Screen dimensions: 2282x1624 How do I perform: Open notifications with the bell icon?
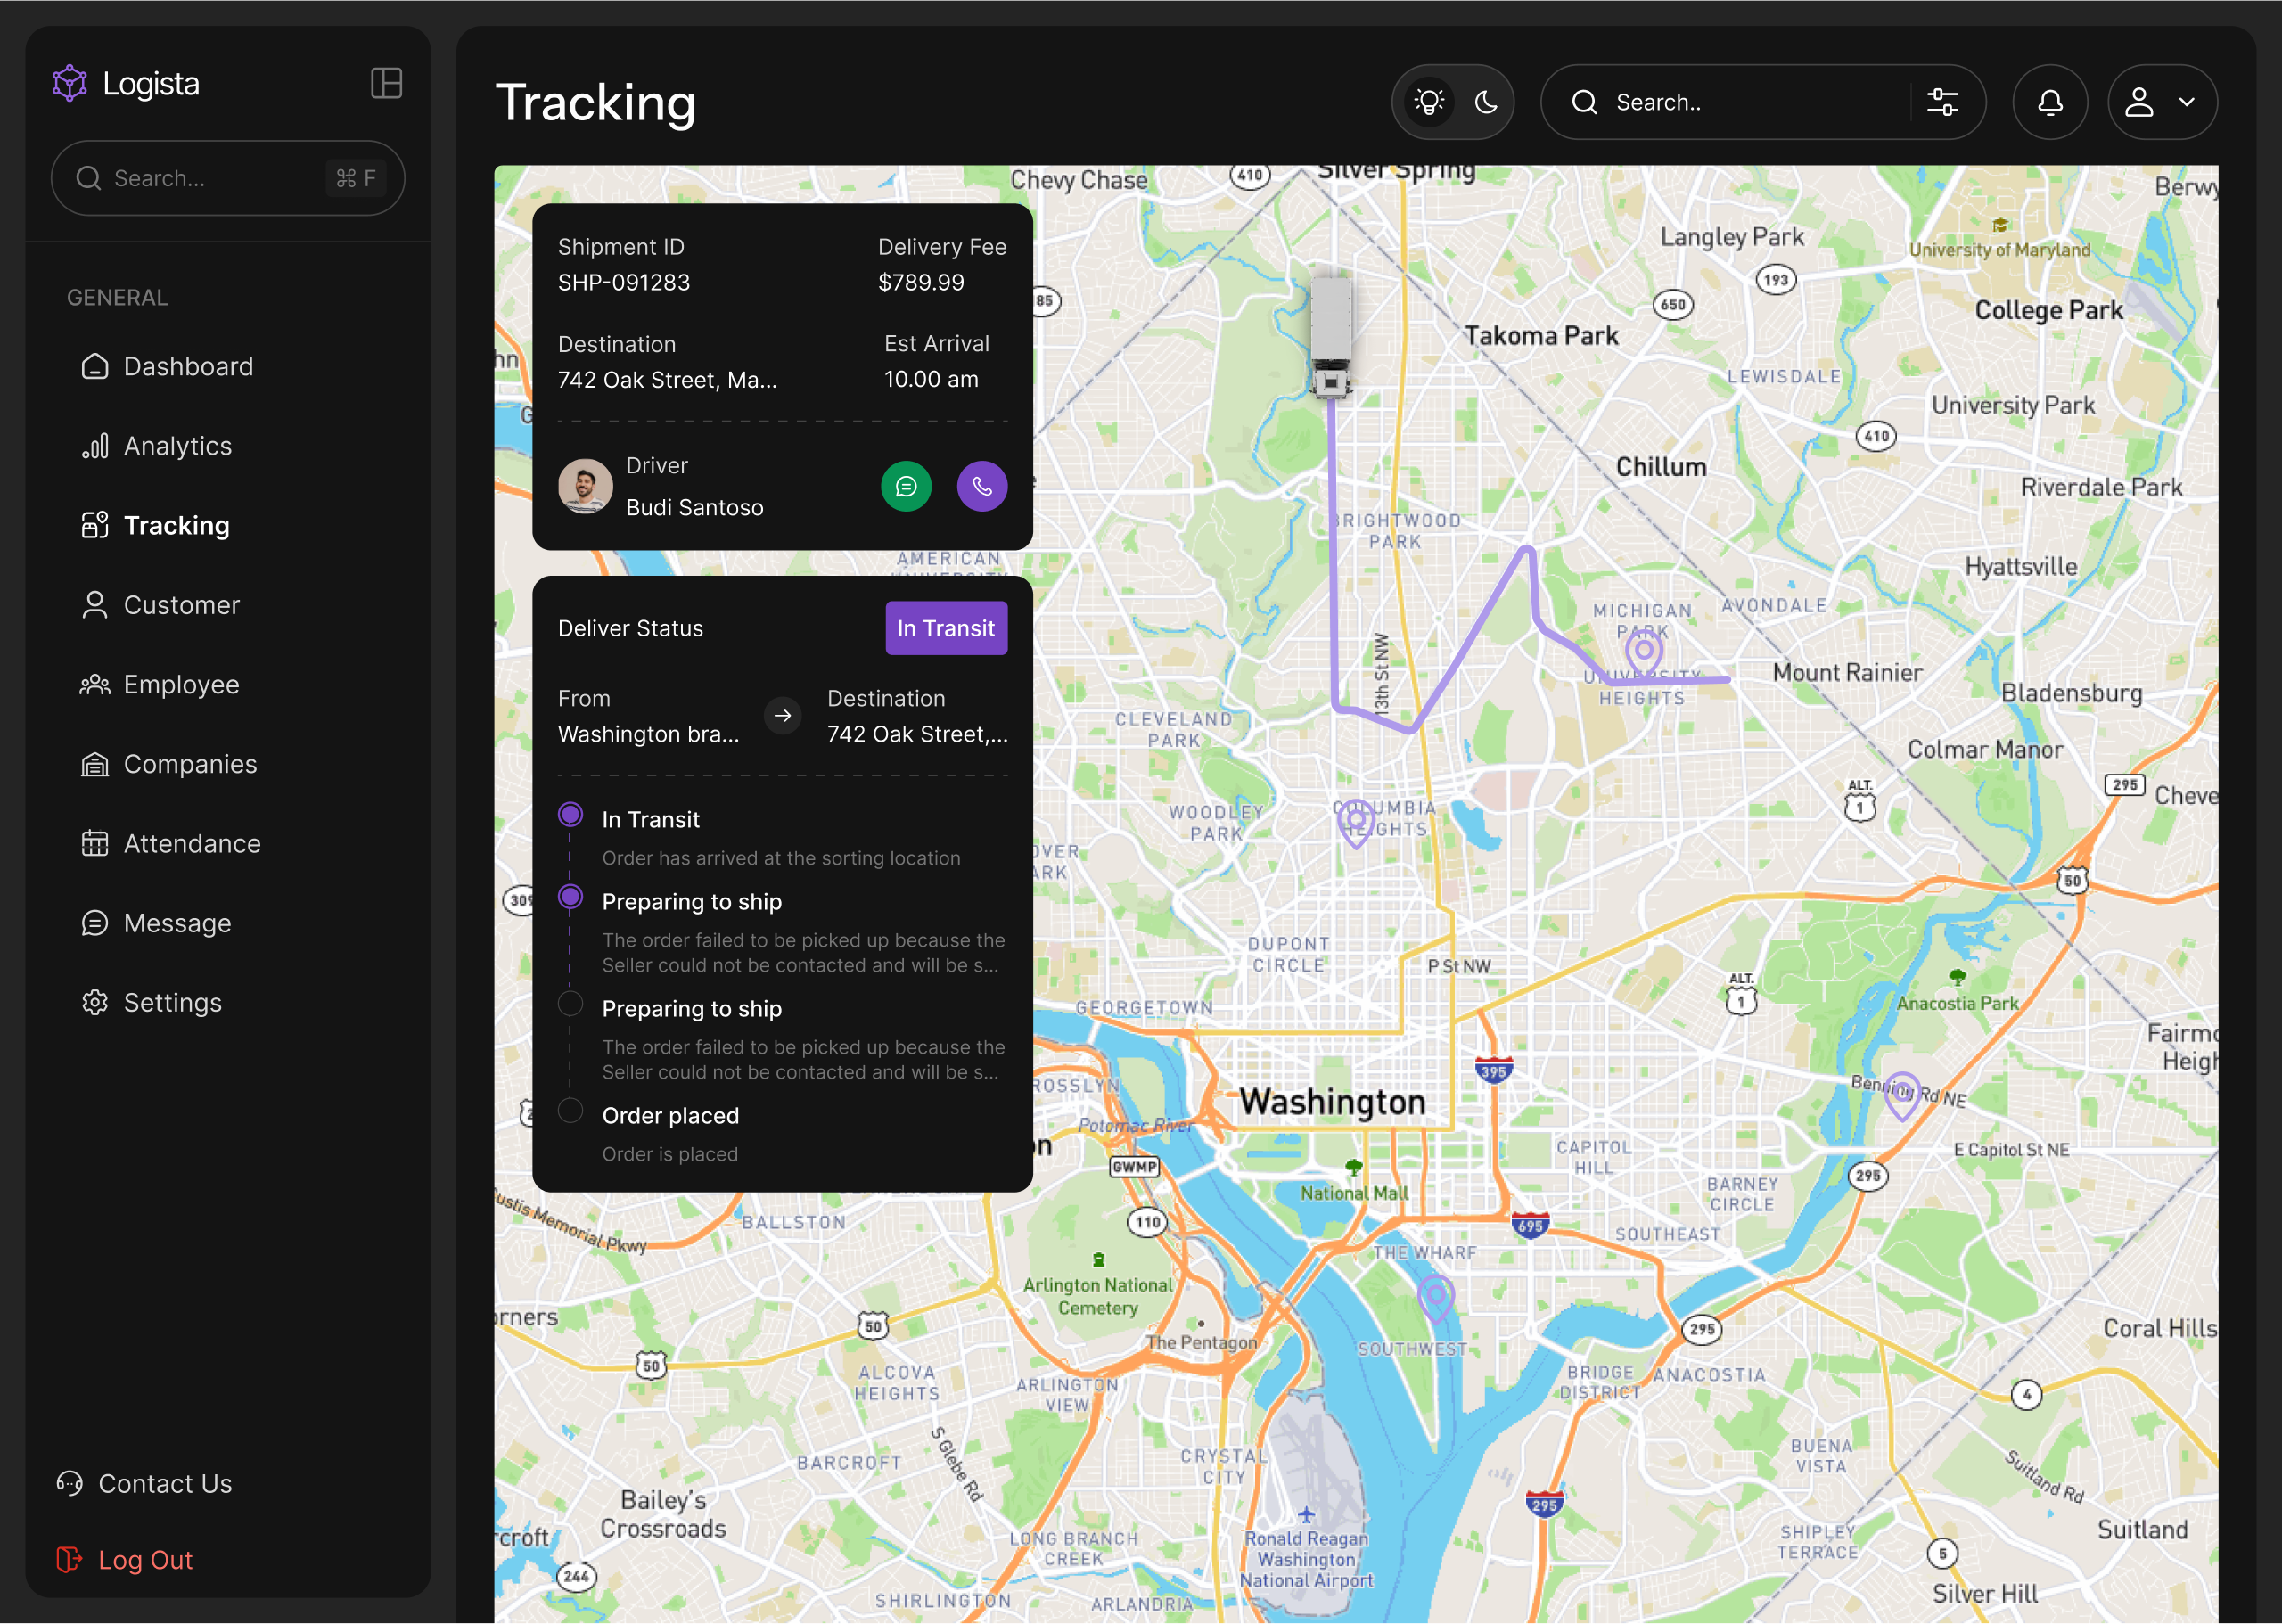click(2050, 102)
